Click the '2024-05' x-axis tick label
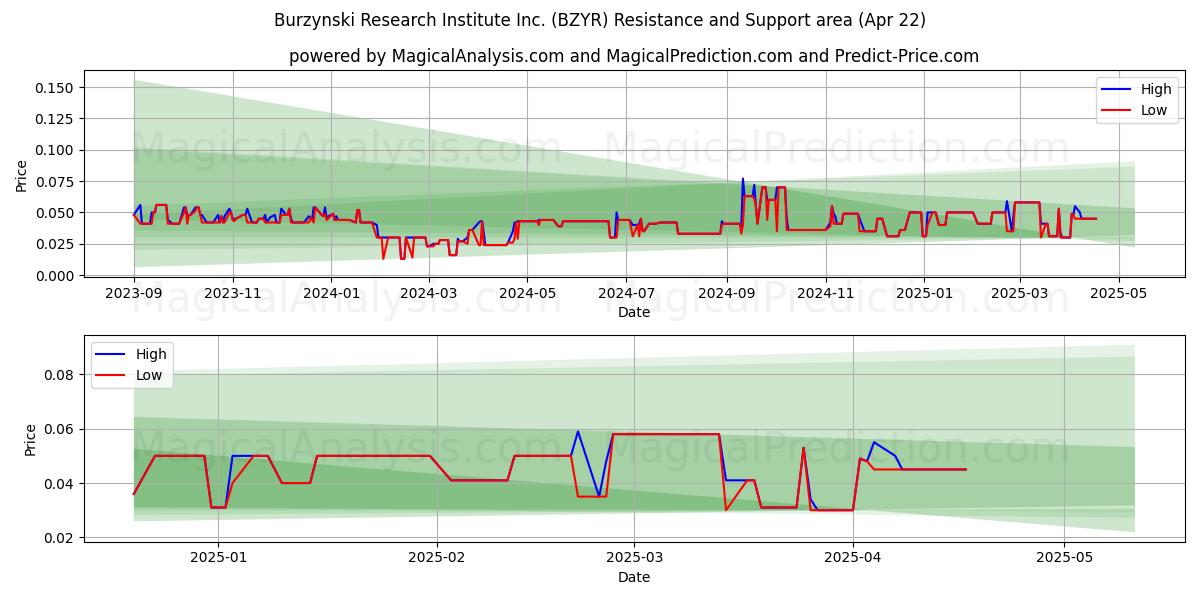This screenshot has height=600, width=1200. click(527, 294)
